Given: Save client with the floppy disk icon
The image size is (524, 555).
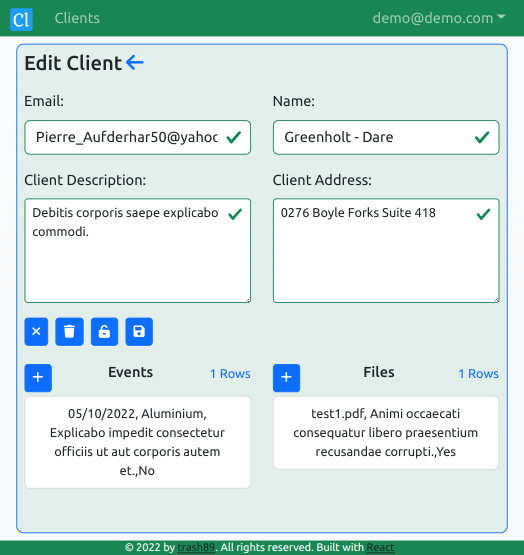Looking at the screenshot, I should pyautogui.click(x=139, y=332).
